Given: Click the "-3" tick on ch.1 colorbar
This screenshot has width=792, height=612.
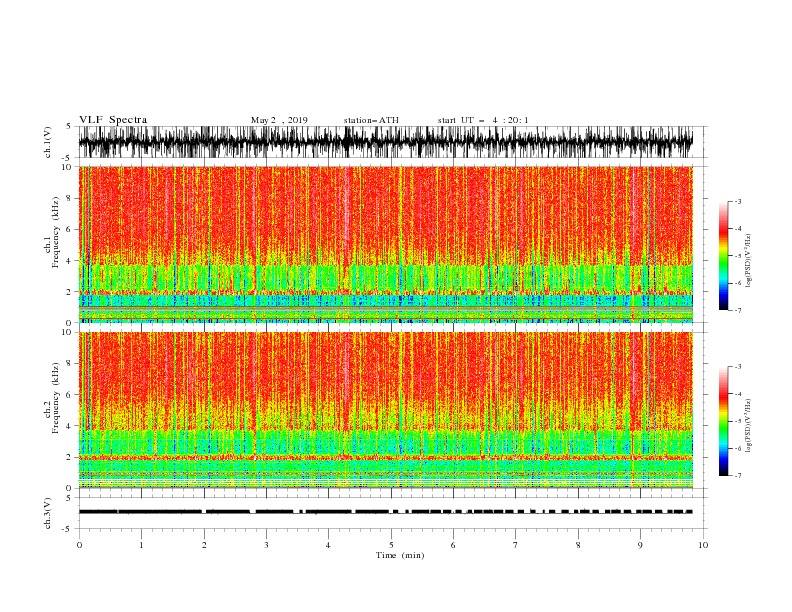Looking at the screenshot, I should [737, 201].
